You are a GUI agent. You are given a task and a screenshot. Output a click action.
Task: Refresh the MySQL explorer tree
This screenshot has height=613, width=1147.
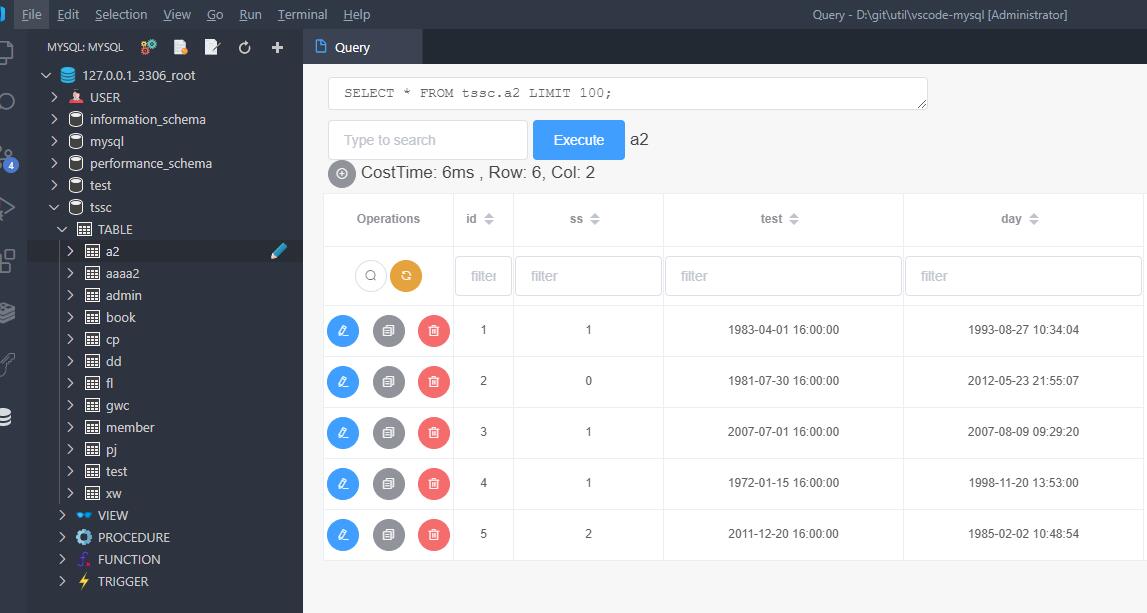(244, 47)
